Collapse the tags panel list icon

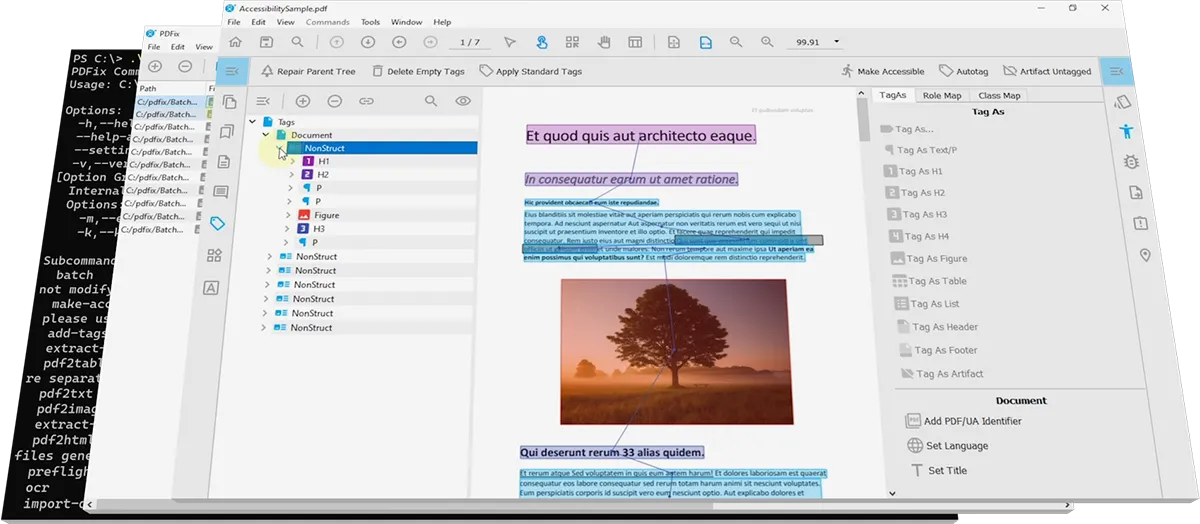coord(264,101)
